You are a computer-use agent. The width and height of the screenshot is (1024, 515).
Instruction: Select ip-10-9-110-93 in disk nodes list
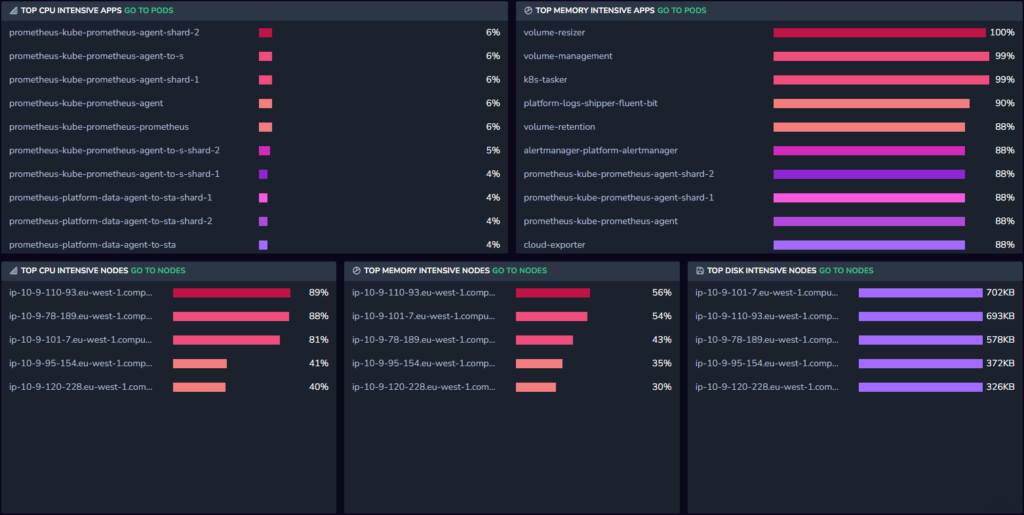pos(767,316)
